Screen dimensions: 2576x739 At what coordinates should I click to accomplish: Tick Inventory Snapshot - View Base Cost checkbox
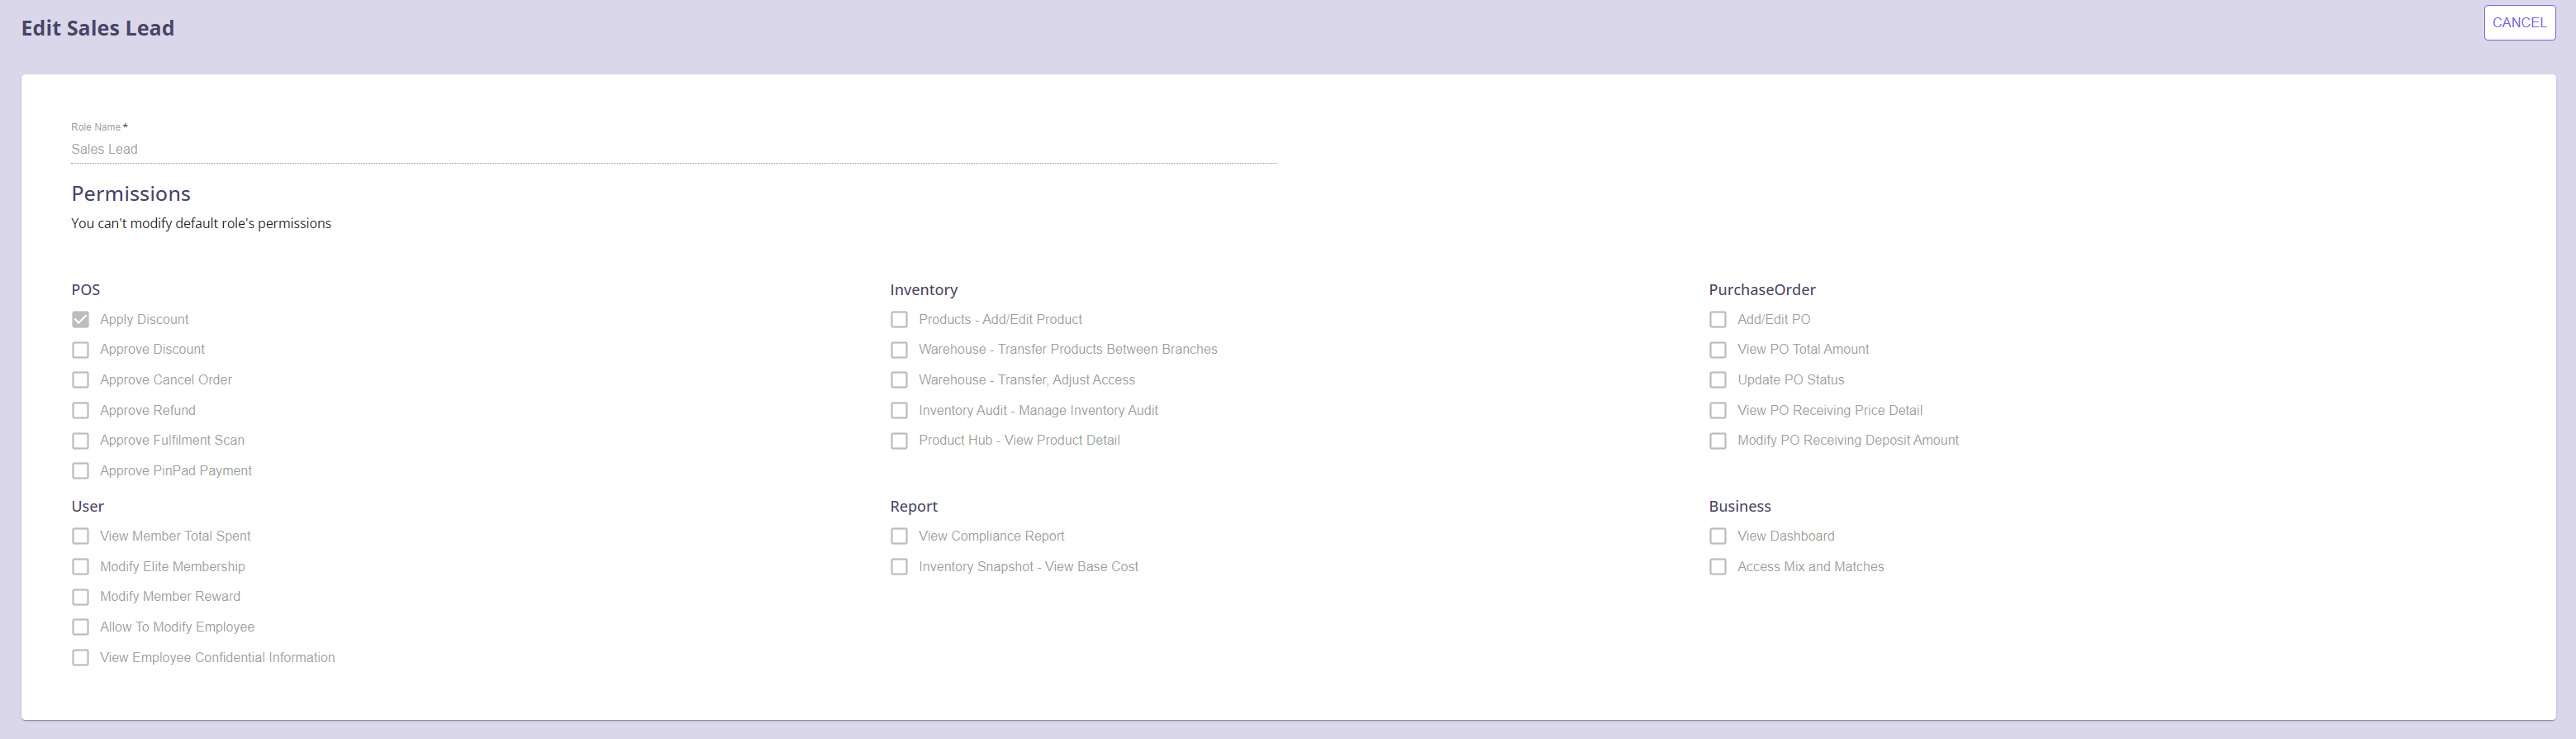pos(899,567)
